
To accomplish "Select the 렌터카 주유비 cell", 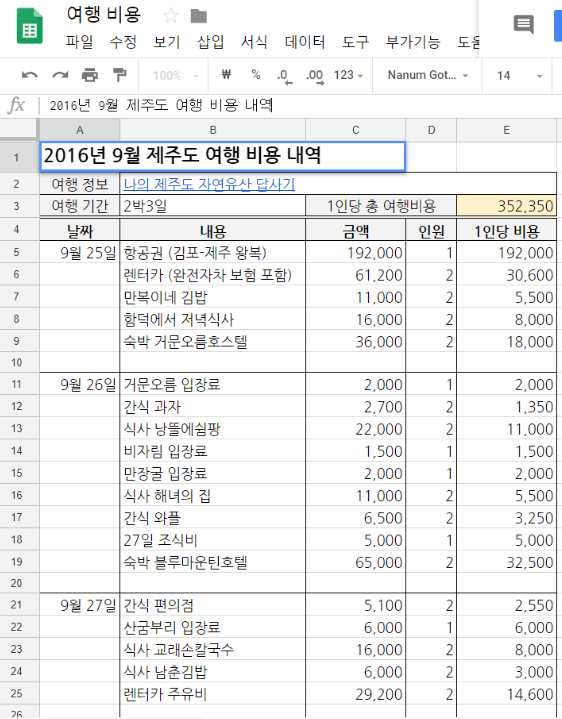I will [x=213, y=694].
